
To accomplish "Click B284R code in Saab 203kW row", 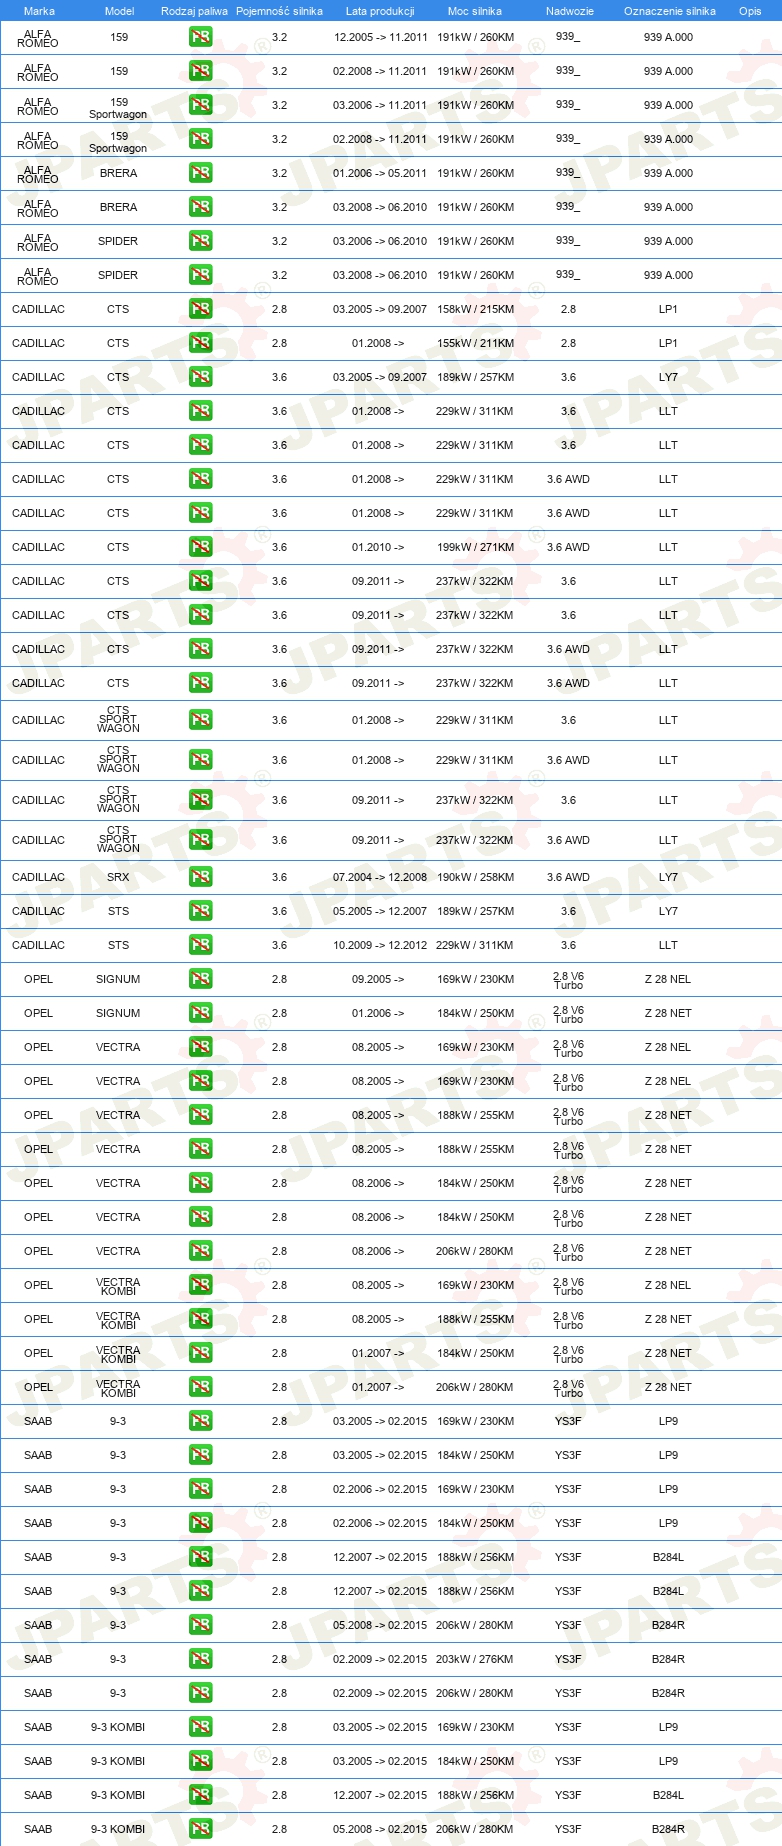I will coord(668,1659).
